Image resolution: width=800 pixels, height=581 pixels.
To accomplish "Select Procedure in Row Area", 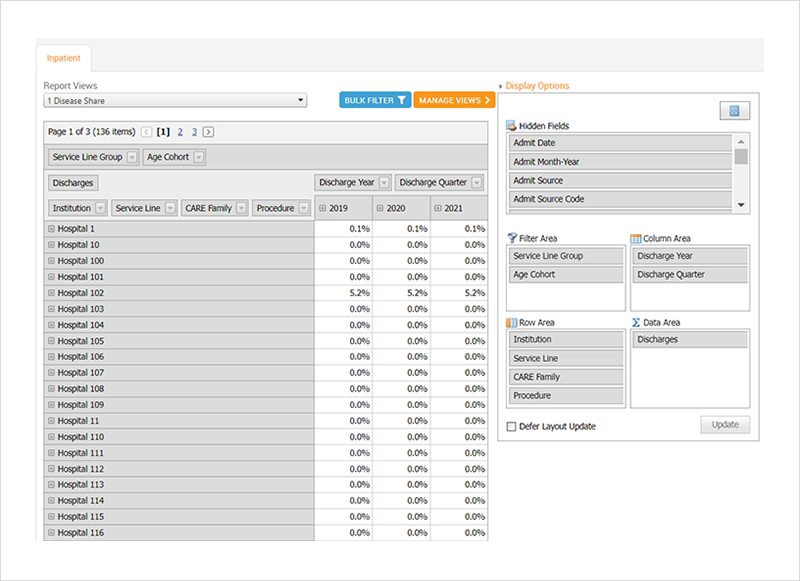I will pyautogui.click(x=566, y=395).
